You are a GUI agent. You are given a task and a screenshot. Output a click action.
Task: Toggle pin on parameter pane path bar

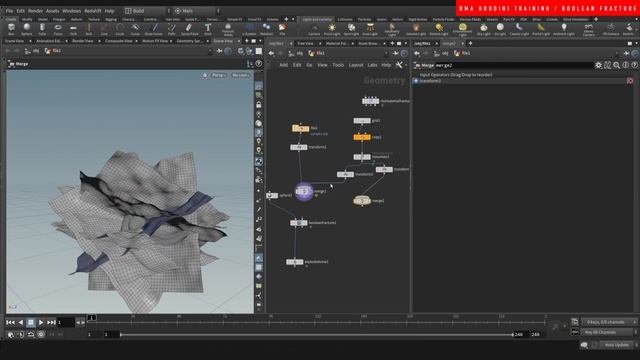click(x=626, y=53)
